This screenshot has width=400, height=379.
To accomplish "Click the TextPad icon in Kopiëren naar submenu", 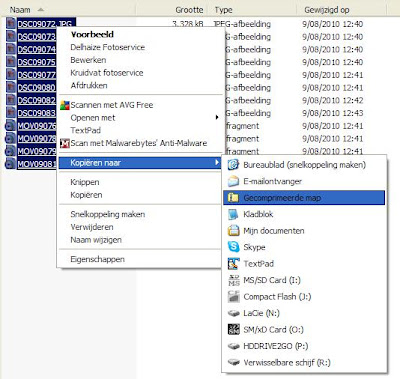I will 233,264.
